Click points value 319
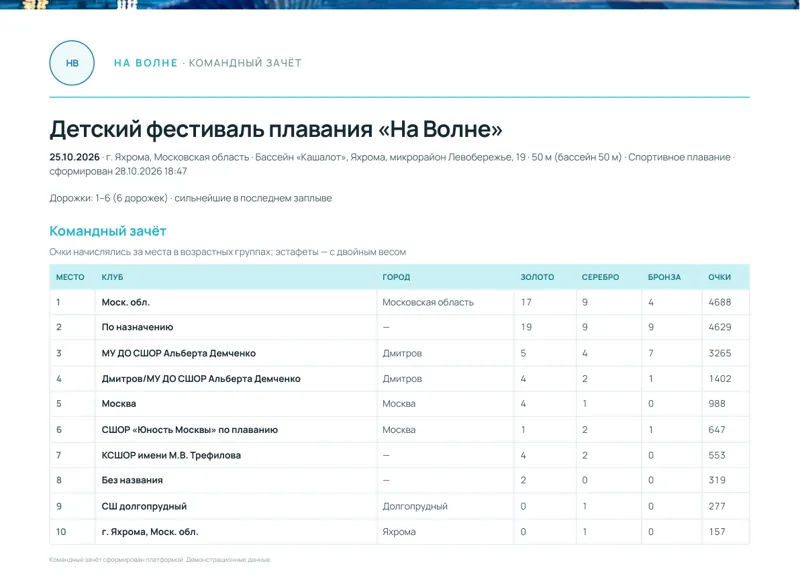Viewport: 800px width, 584px height. pyautogui.click(x=717, y=480)
